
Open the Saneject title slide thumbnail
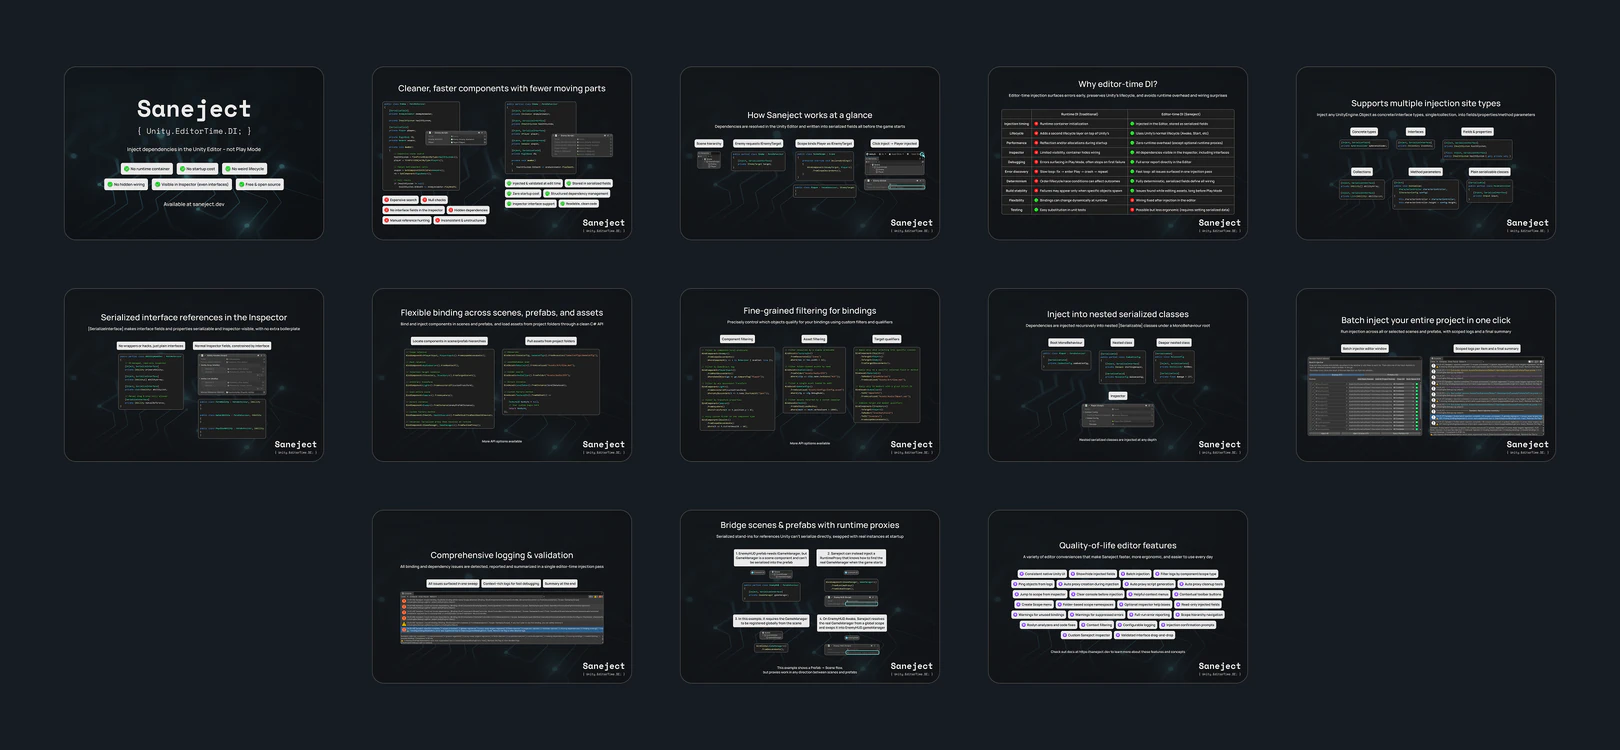194,153
